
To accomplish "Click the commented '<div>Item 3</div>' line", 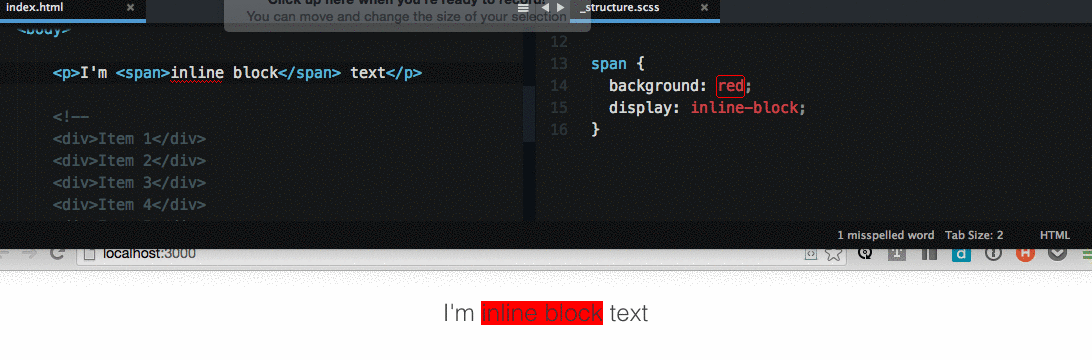I will (x=129, y=183).
